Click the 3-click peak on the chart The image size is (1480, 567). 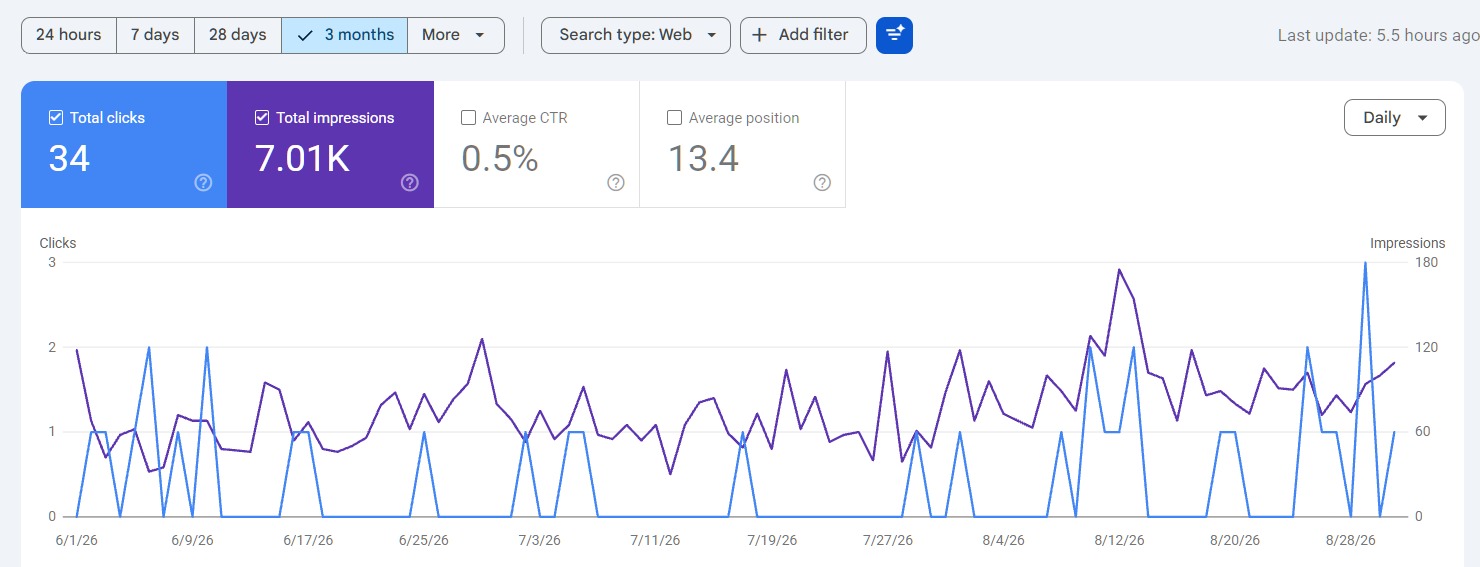pos(1365,264)
